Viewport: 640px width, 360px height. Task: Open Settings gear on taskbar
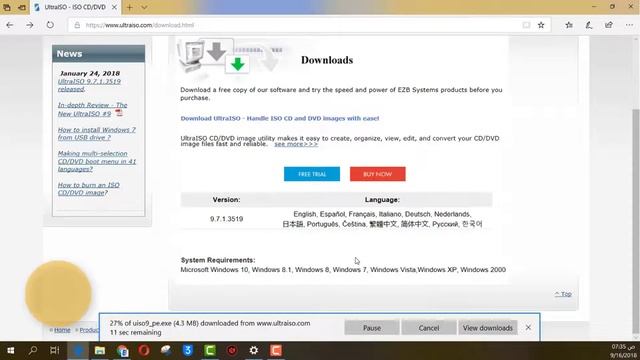[254, 350]
